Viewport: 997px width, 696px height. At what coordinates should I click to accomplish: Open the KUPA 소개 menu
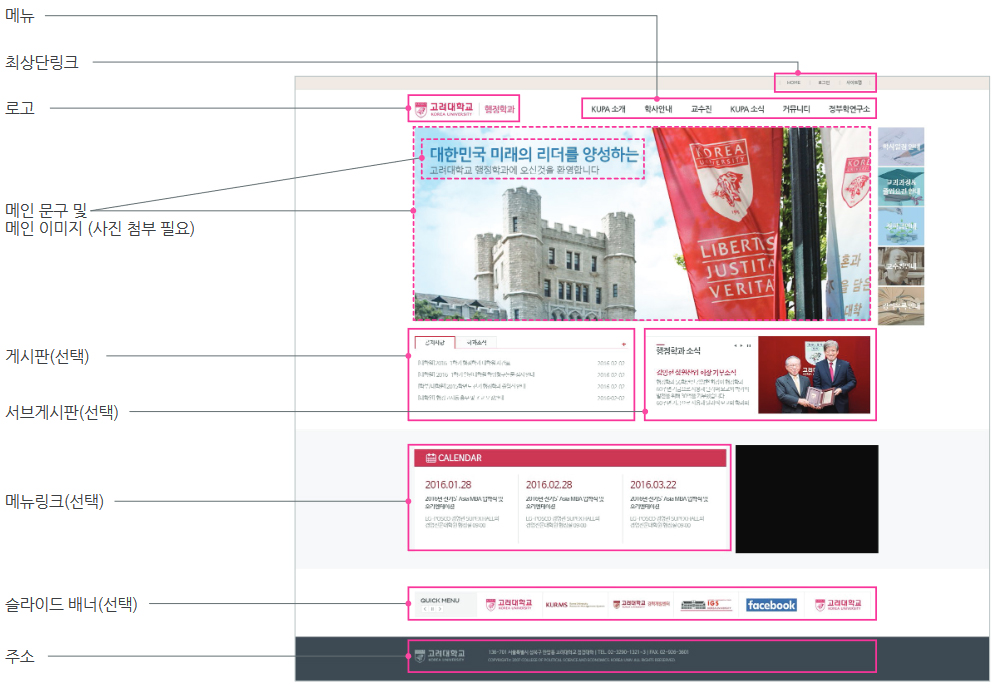pos(608,109)
